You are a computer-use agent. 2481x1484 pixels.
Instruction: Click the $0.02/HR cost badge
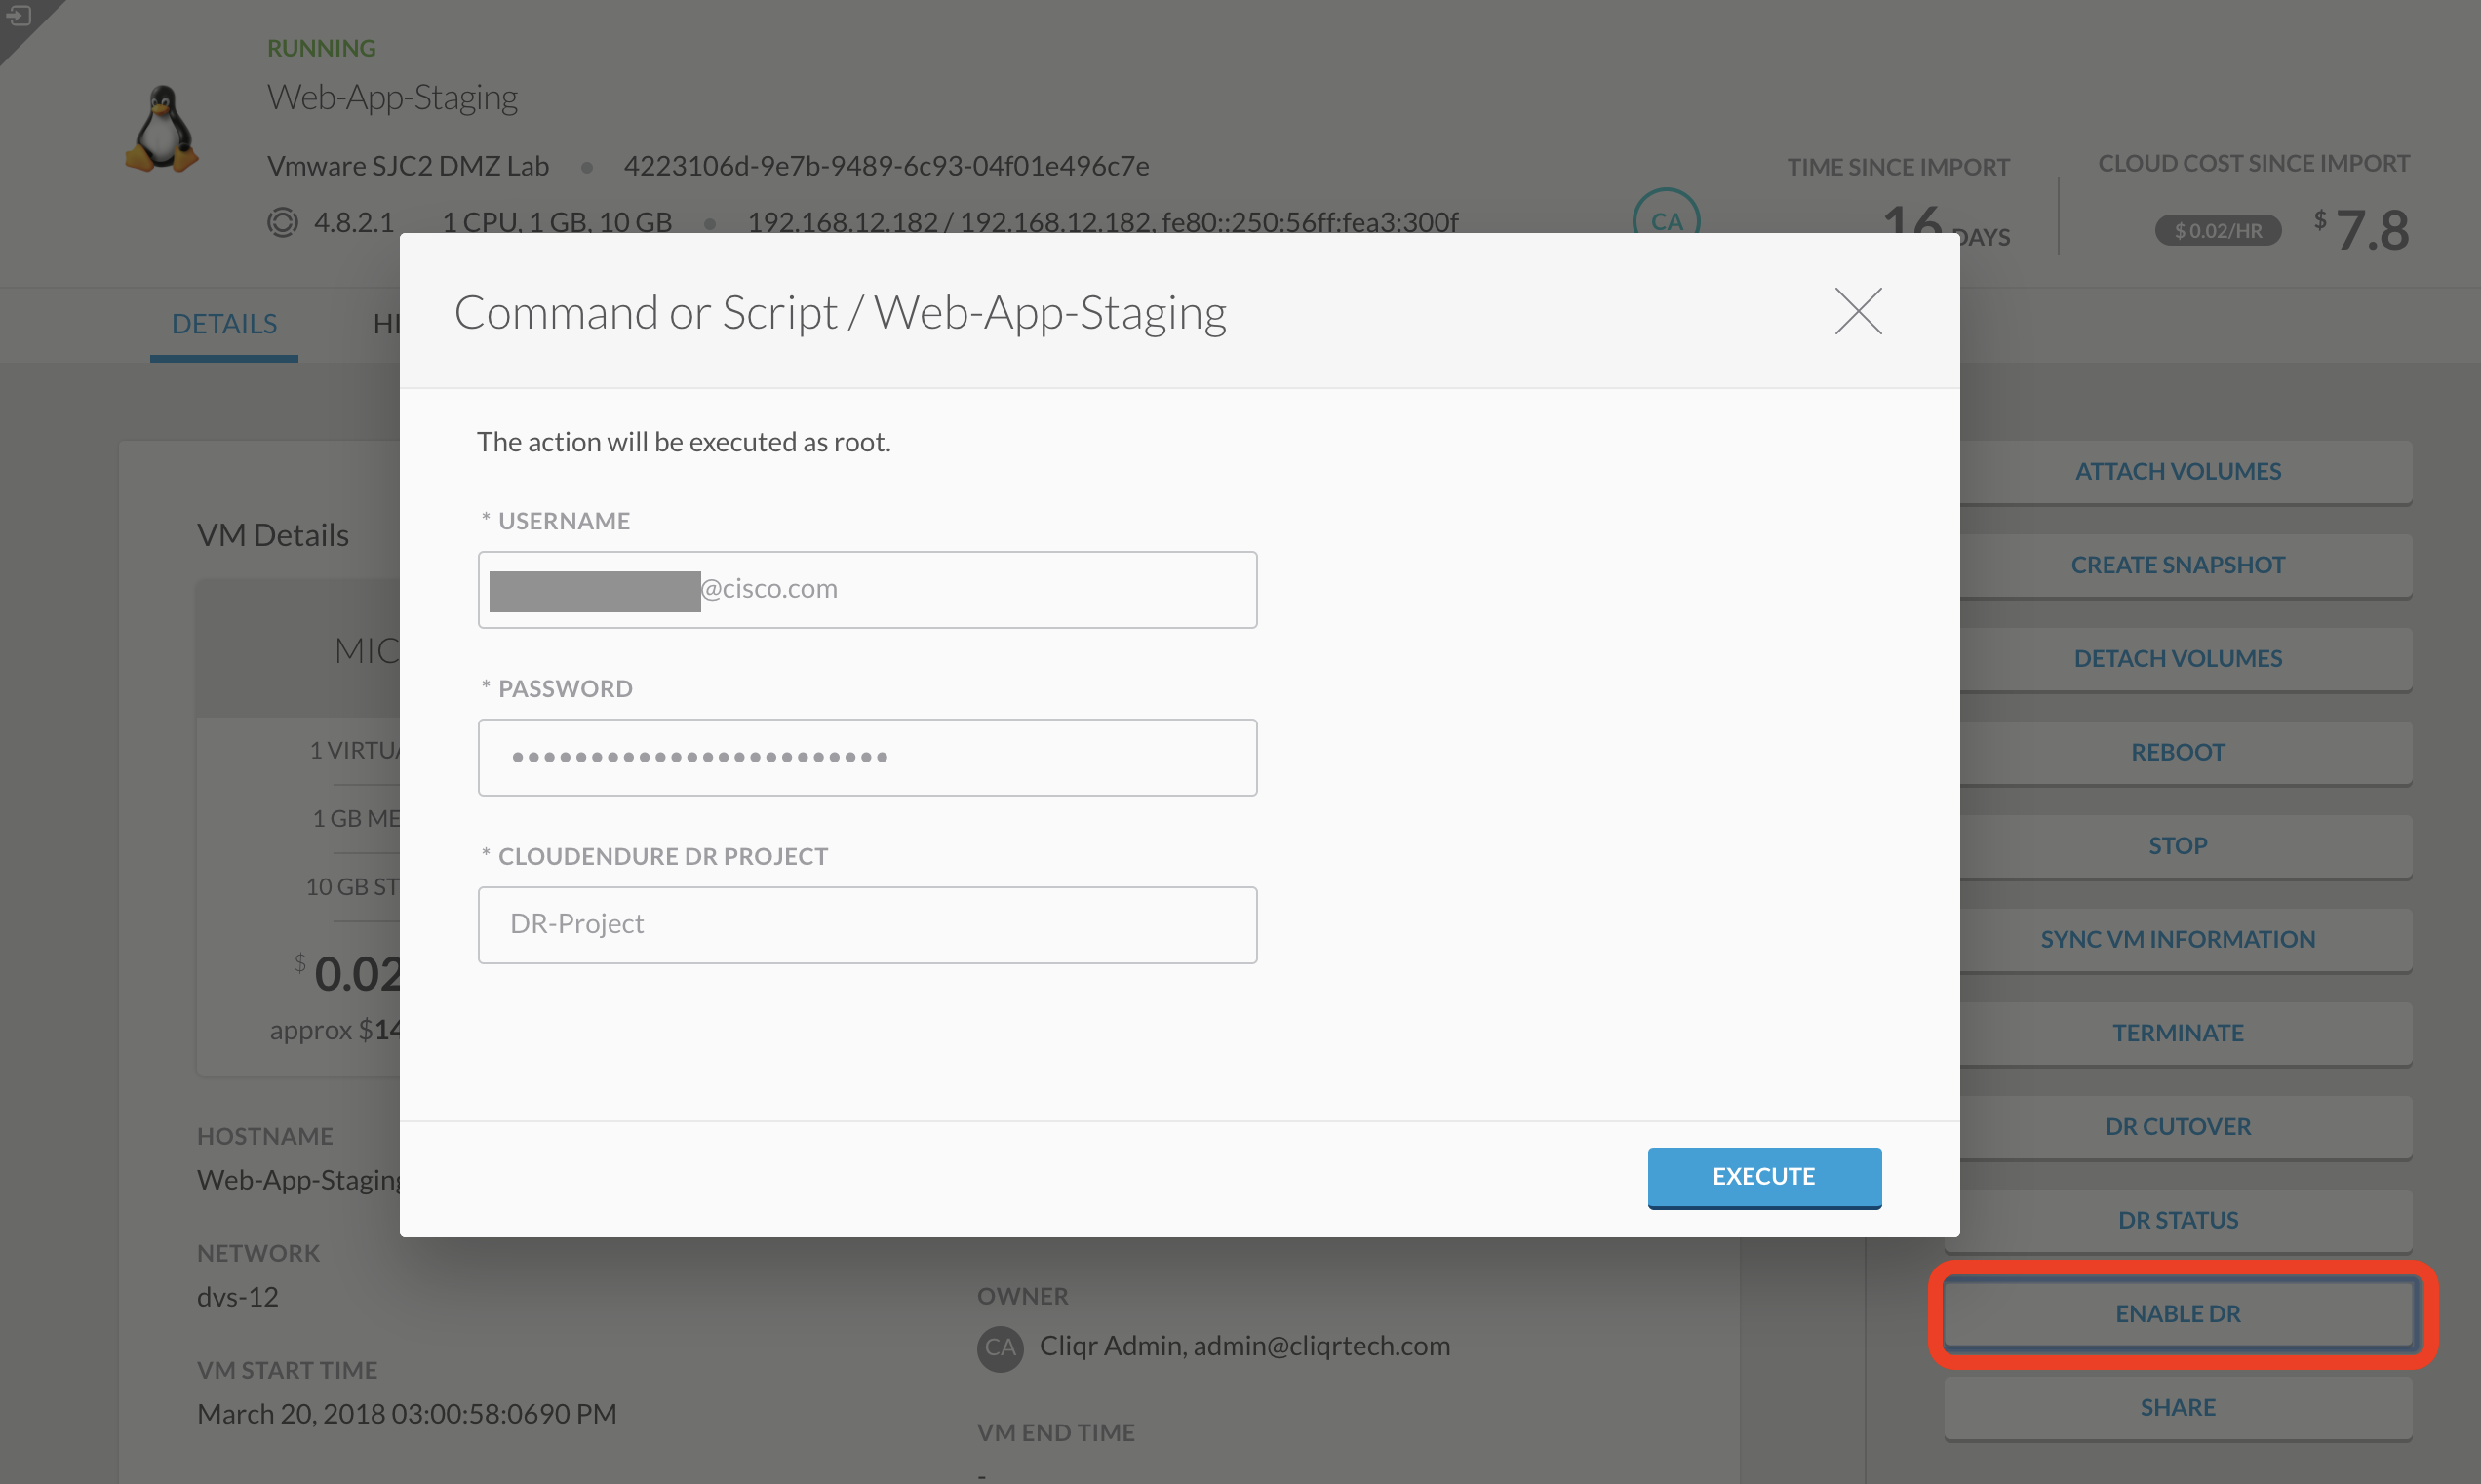2217,231
